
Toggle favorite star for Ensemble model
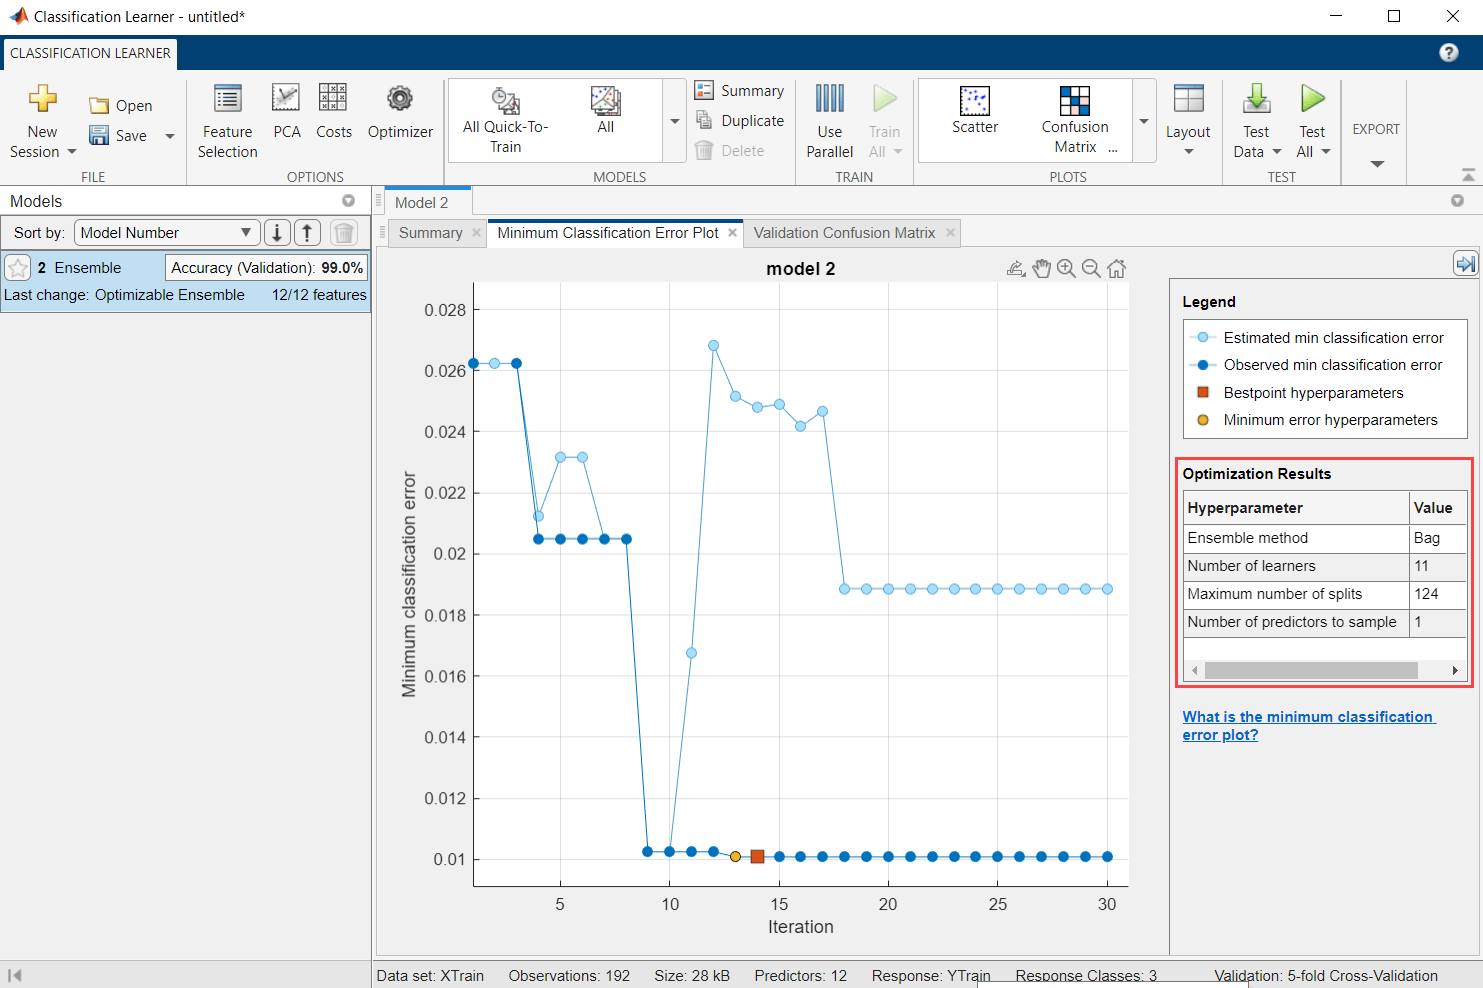[18, 268]
